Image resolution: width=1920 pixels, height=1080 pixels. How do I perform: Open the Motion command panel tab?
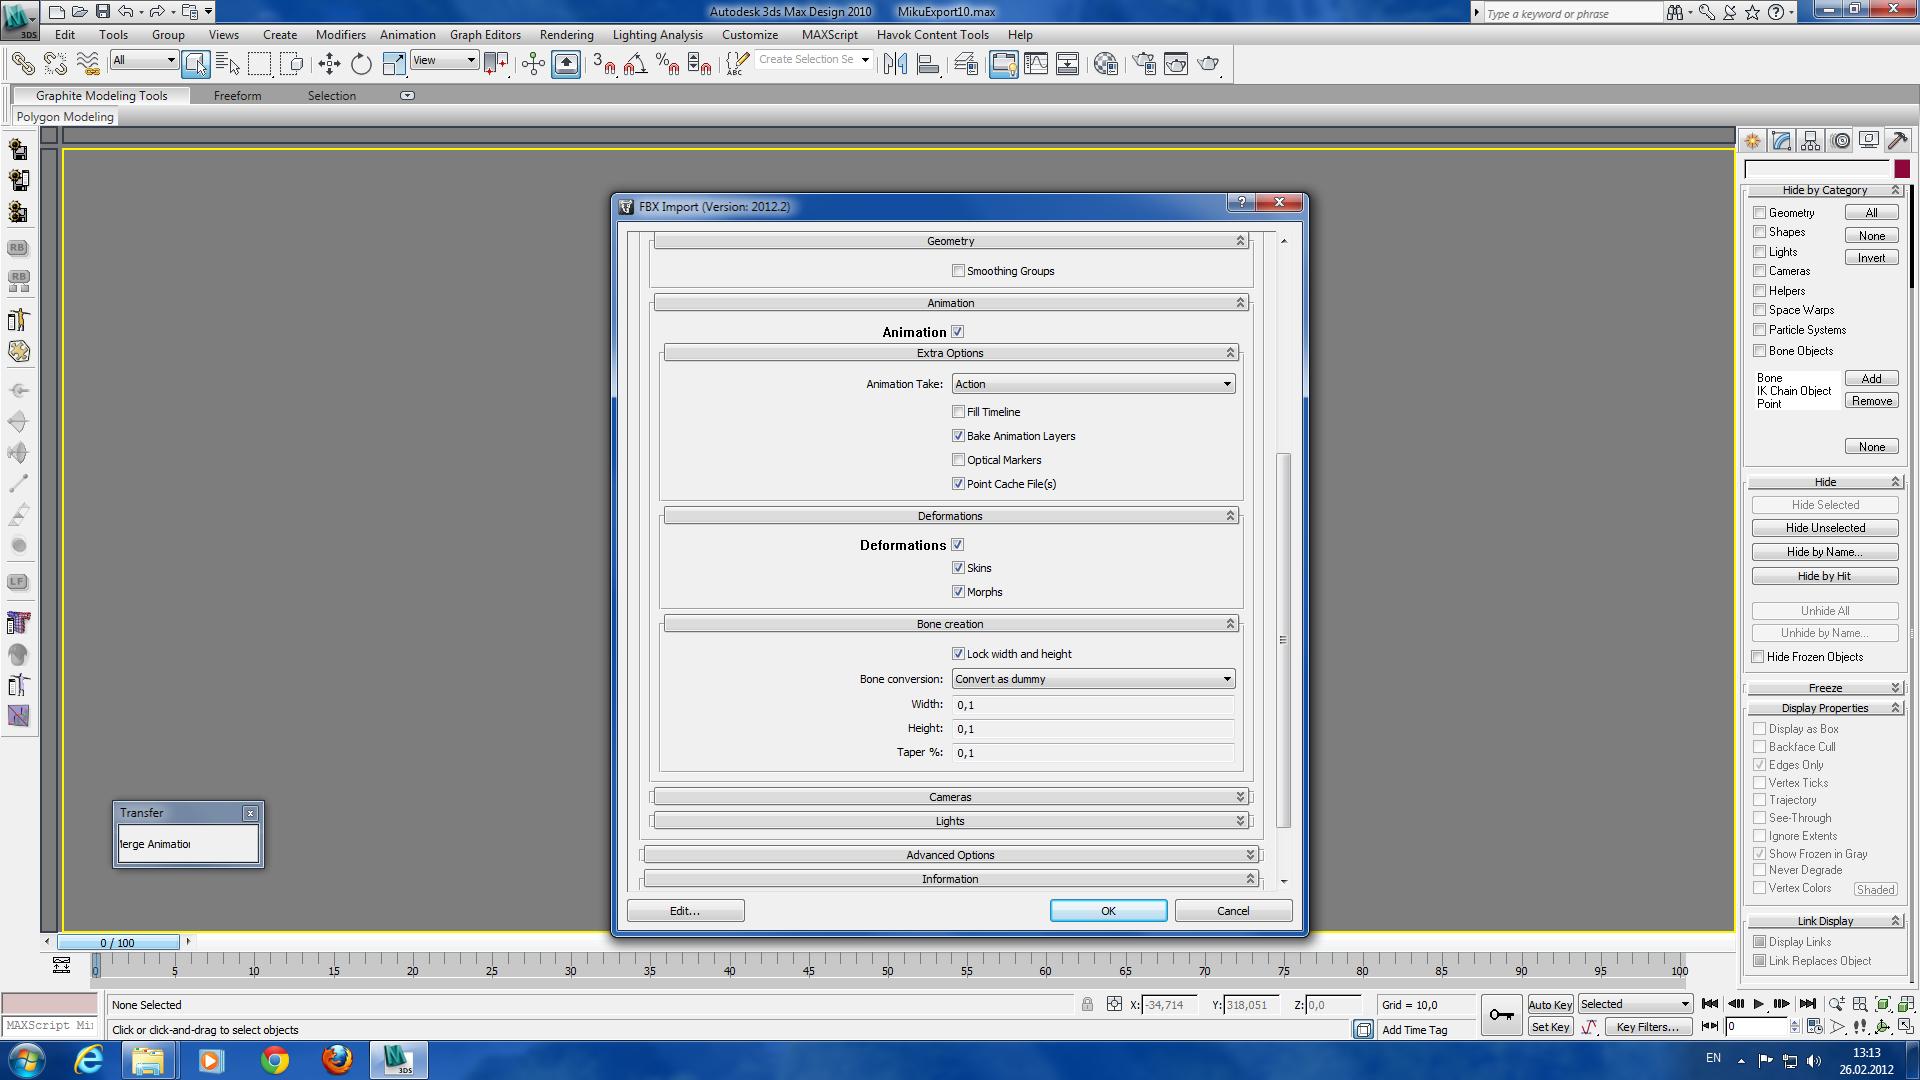[1840, 141]
